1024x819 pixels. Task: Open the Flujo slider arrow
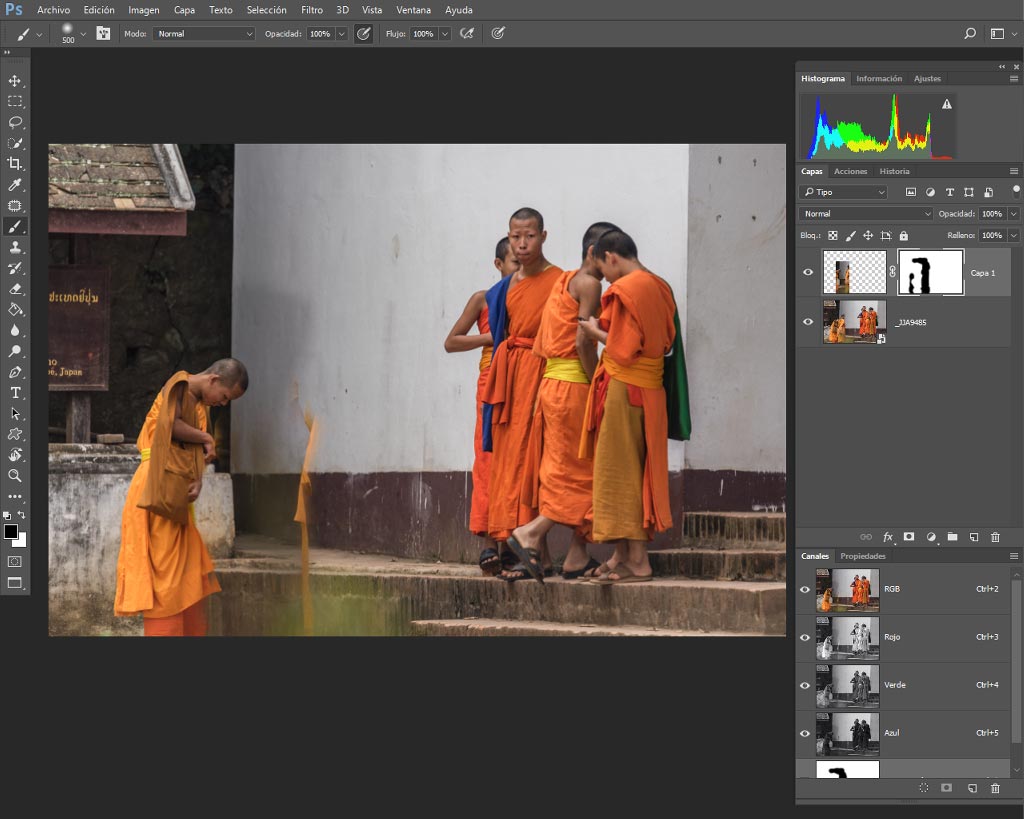[x=445, y=34]
